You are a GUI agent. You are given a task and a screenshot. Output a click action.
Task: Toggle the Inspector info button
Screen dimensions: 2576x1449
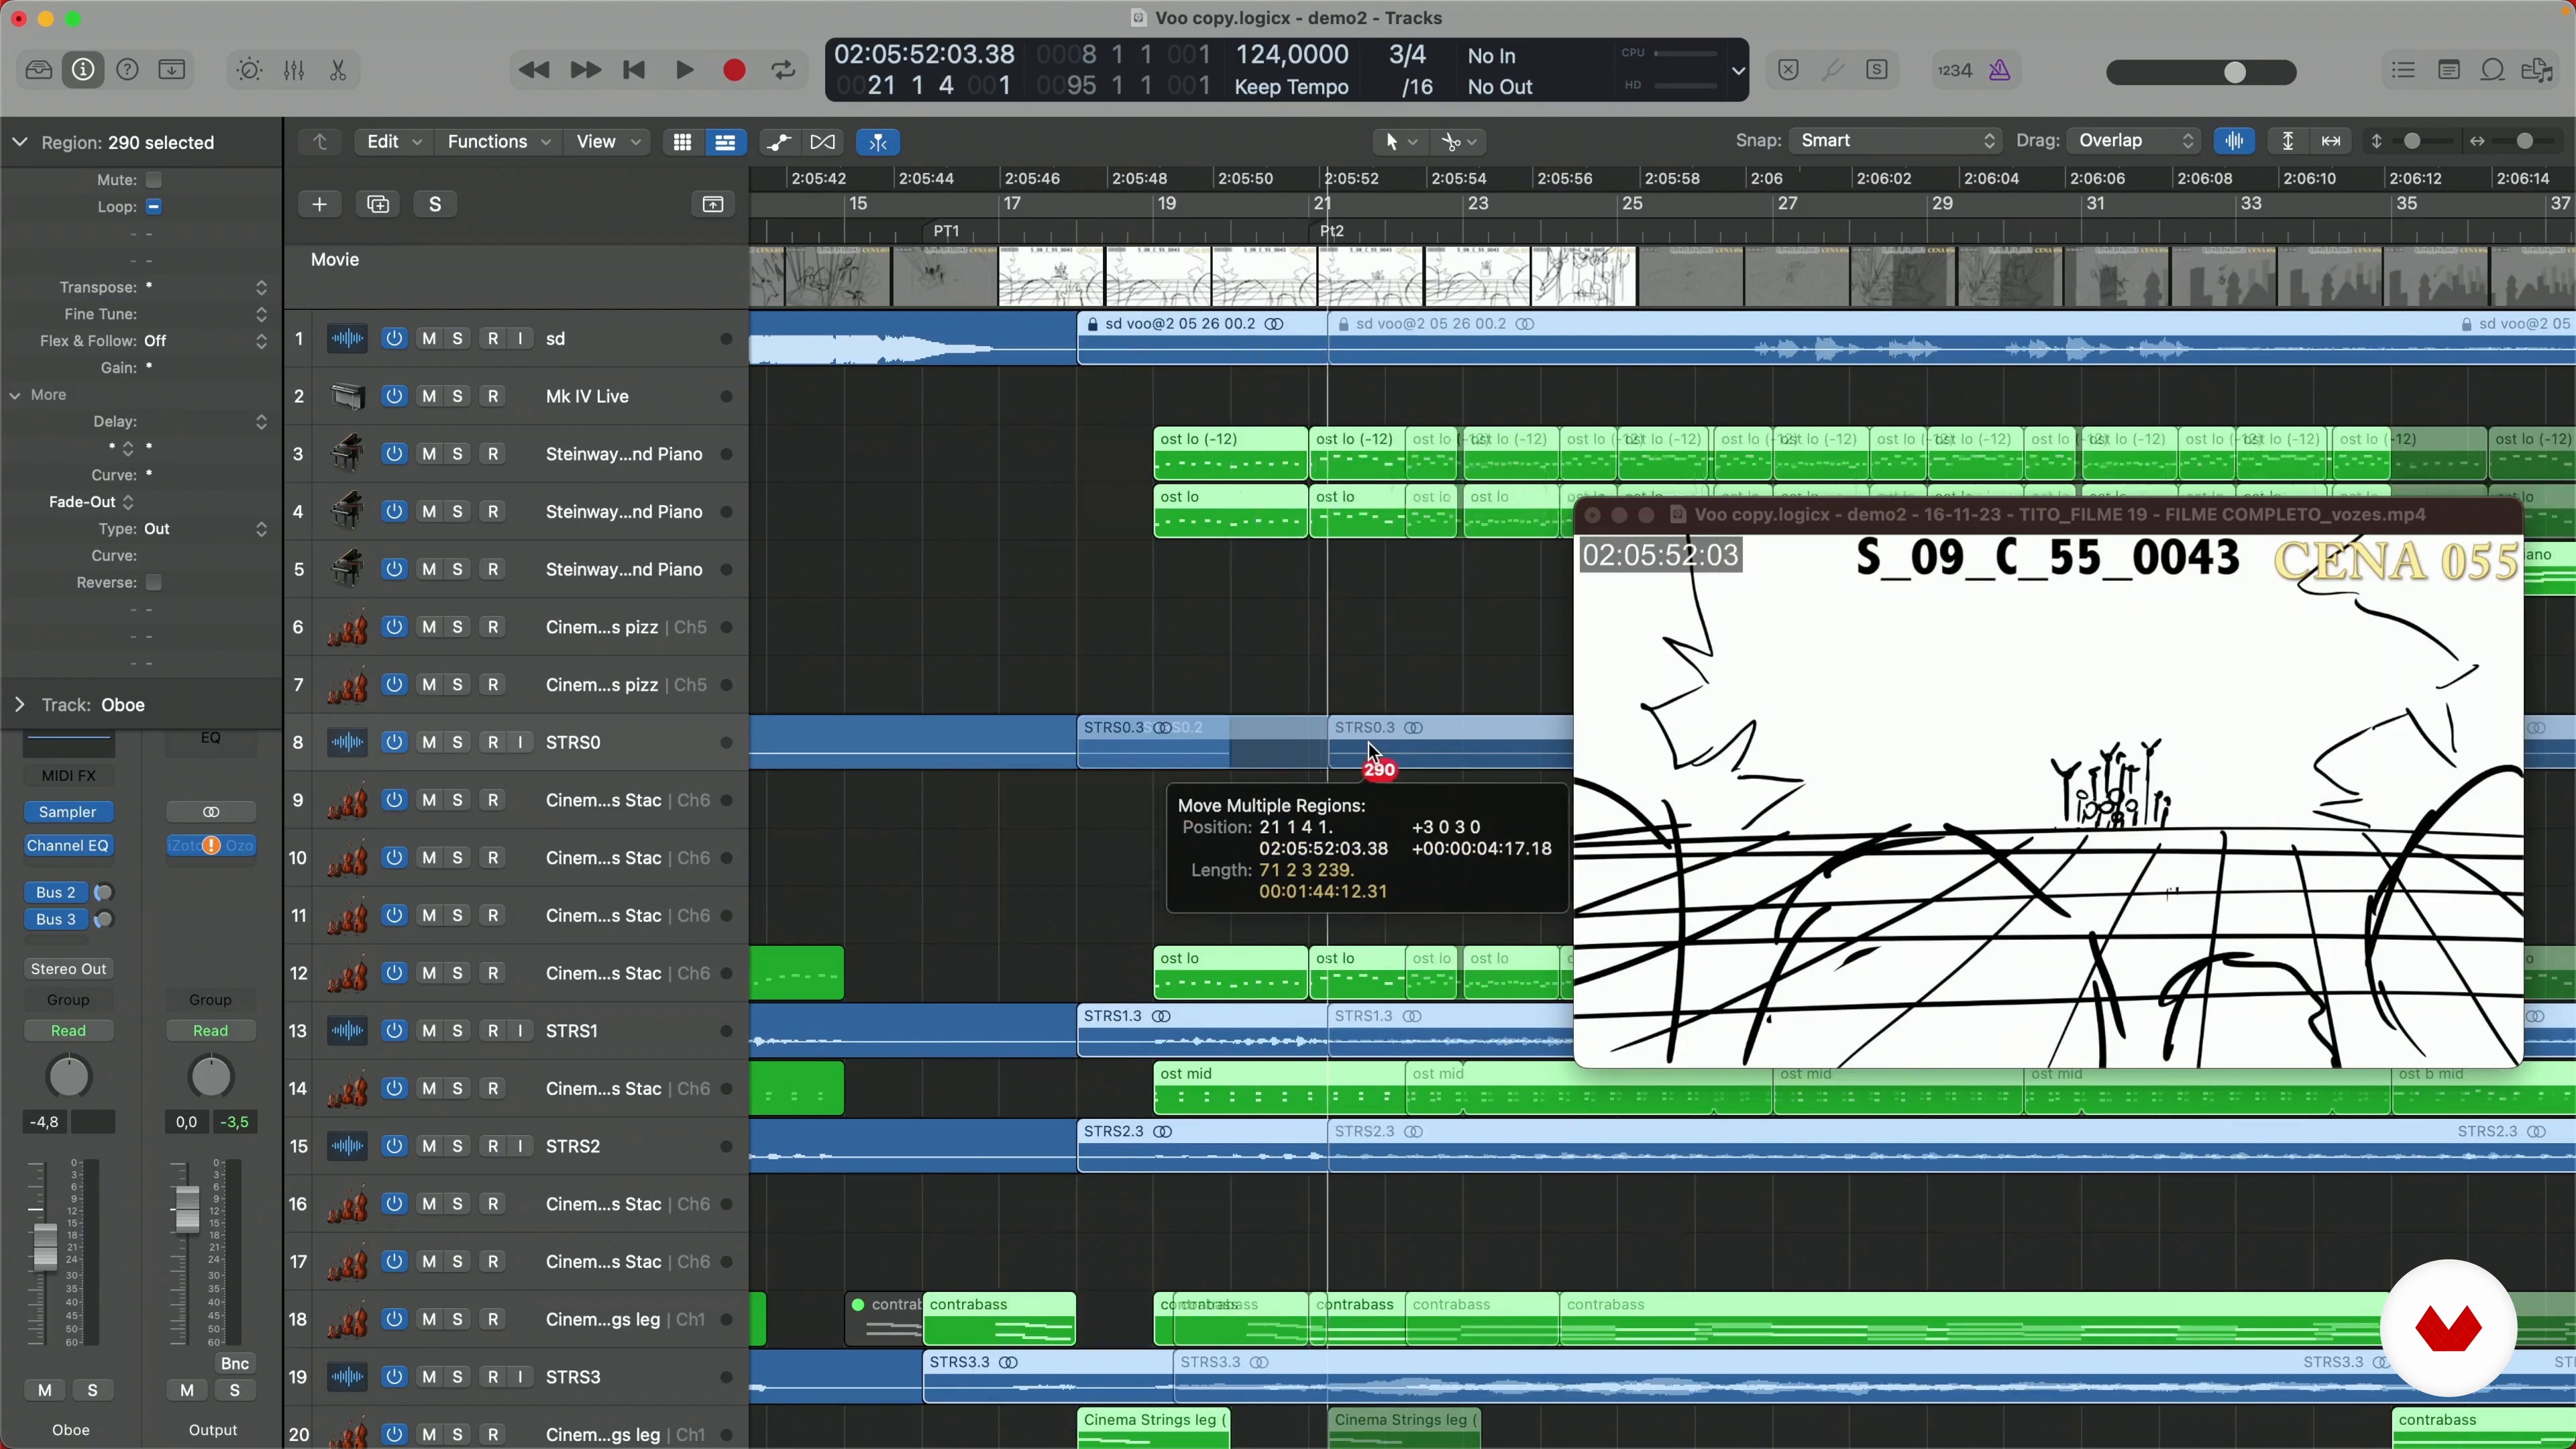point(83,70)
